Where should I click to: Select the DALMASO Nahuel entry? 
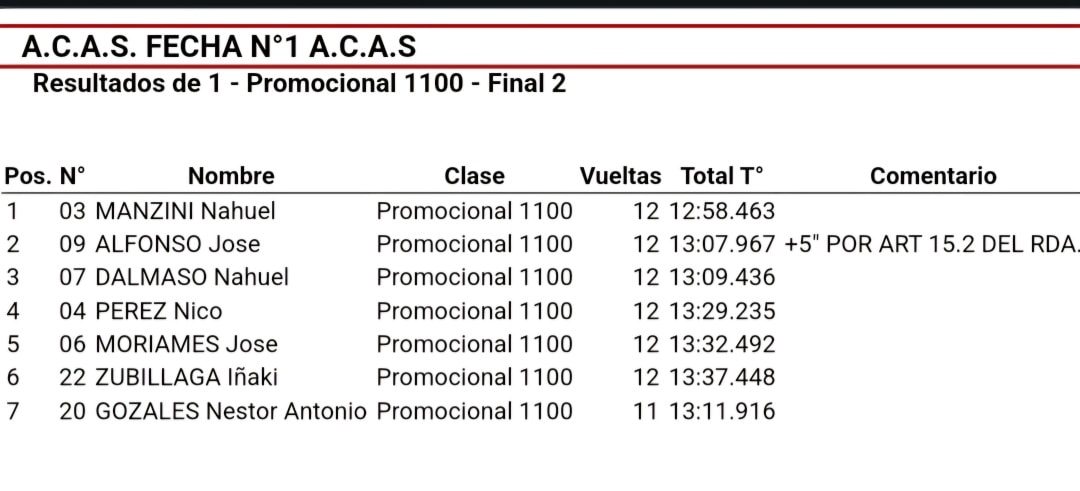point(192,278)
